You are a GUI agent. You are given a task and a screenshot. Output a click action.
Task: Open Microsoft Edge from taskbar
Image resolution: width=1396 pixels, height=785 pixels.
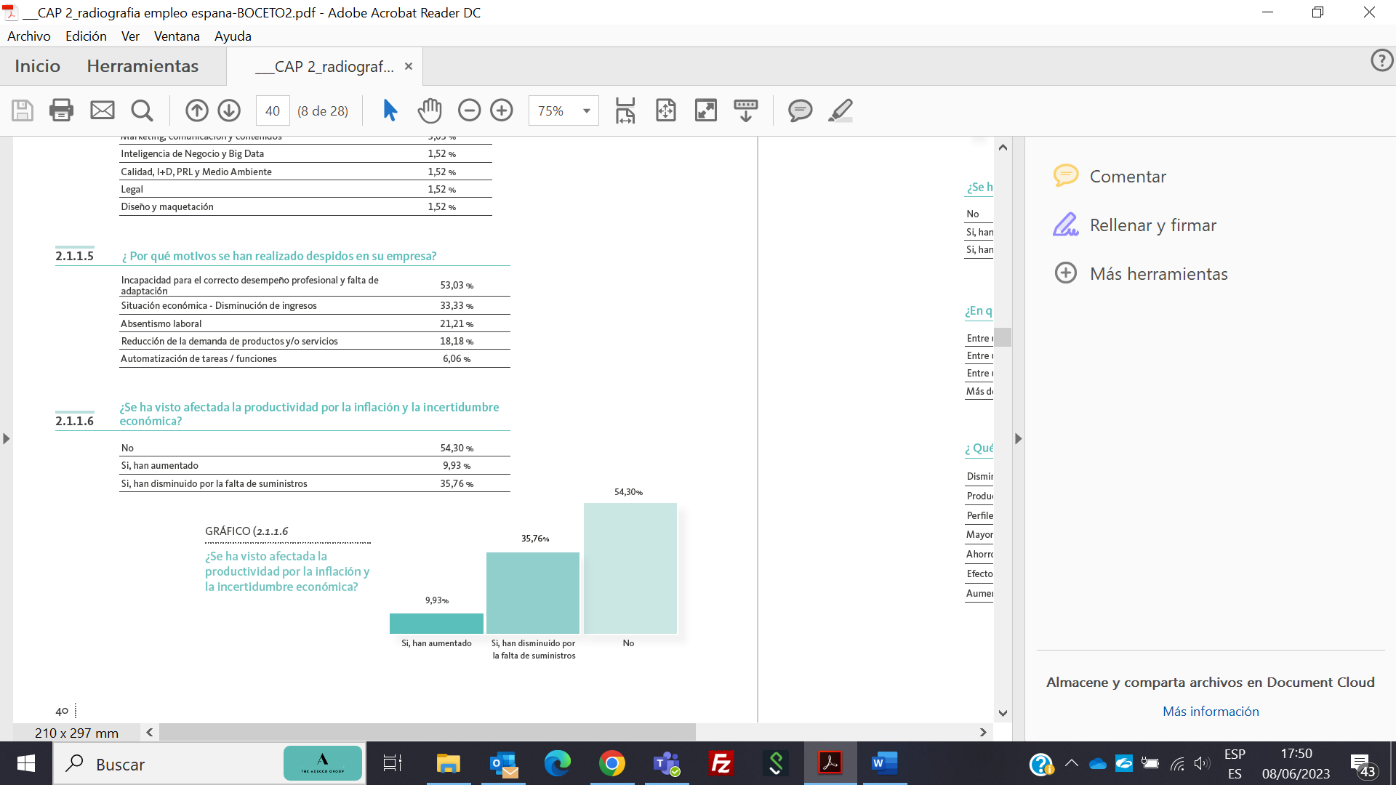pyautogui.click(x=557, y=764)
